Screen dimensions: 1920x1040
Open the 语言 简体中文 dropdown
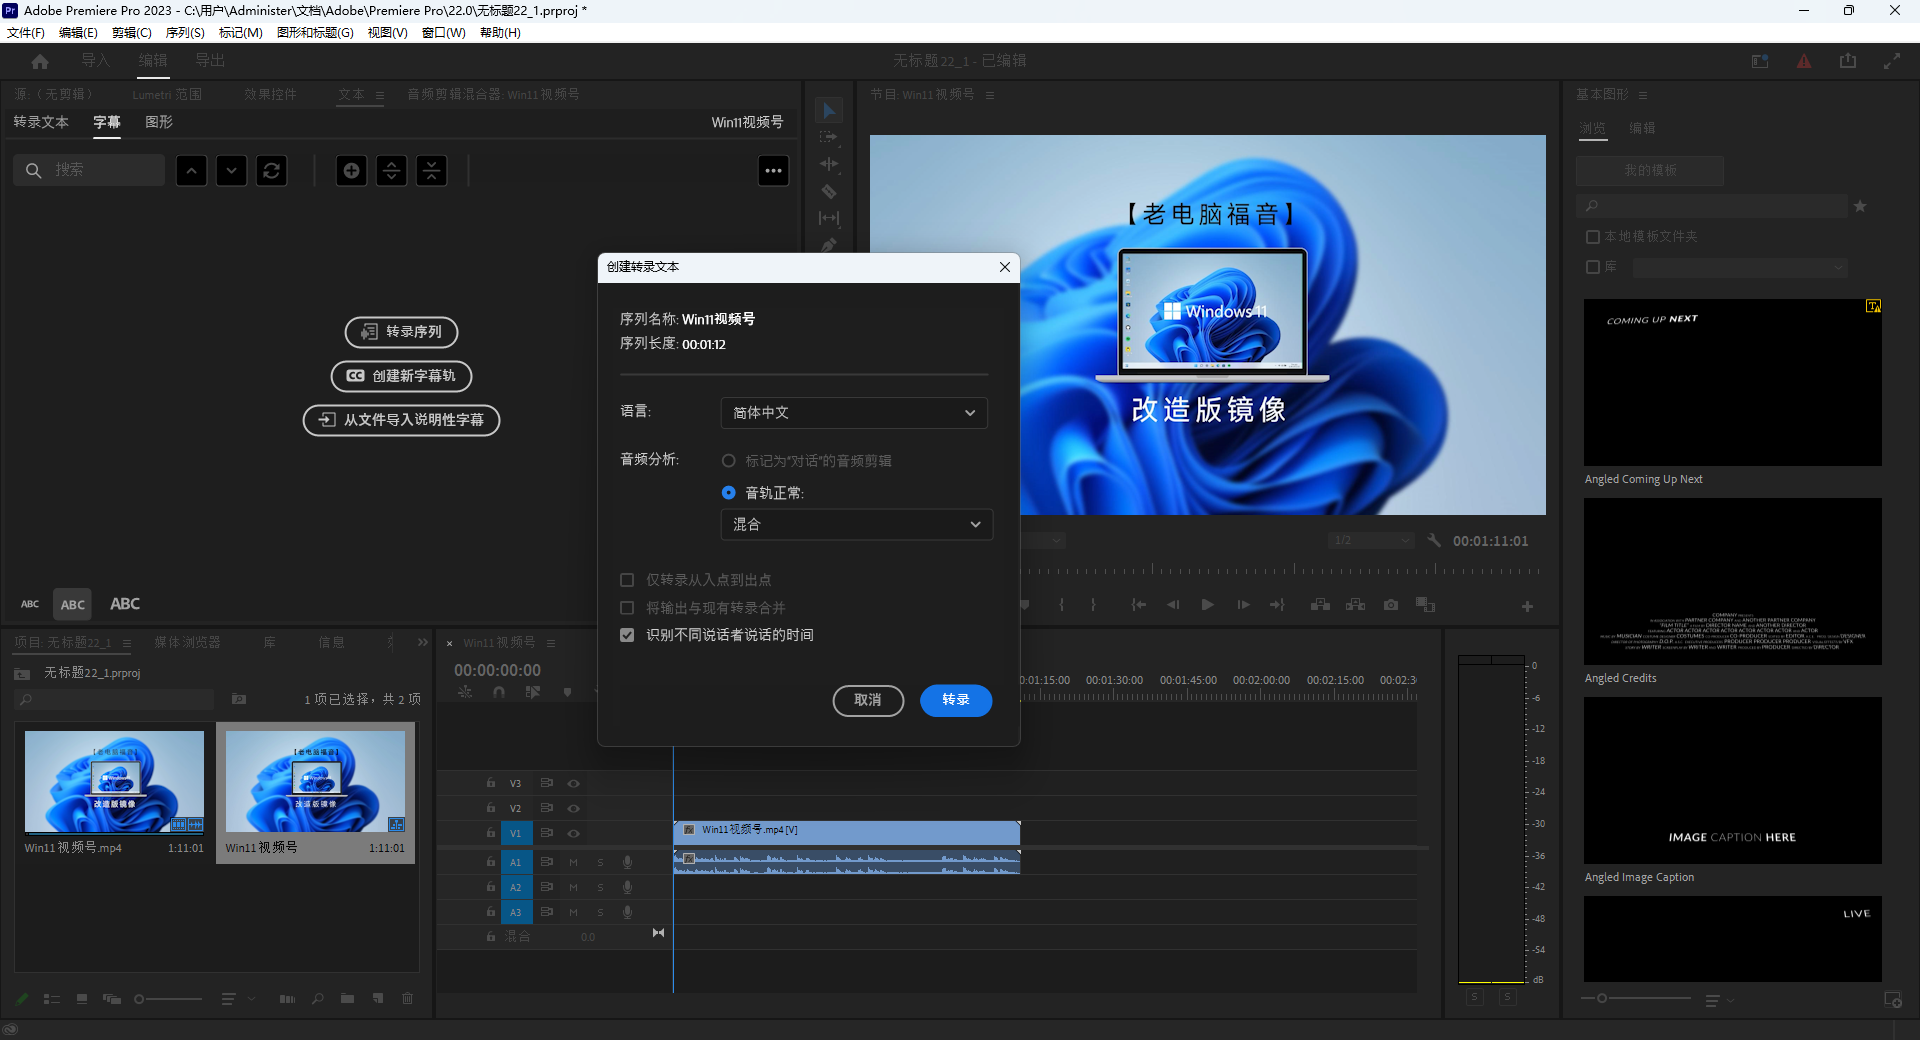[854, 413]
